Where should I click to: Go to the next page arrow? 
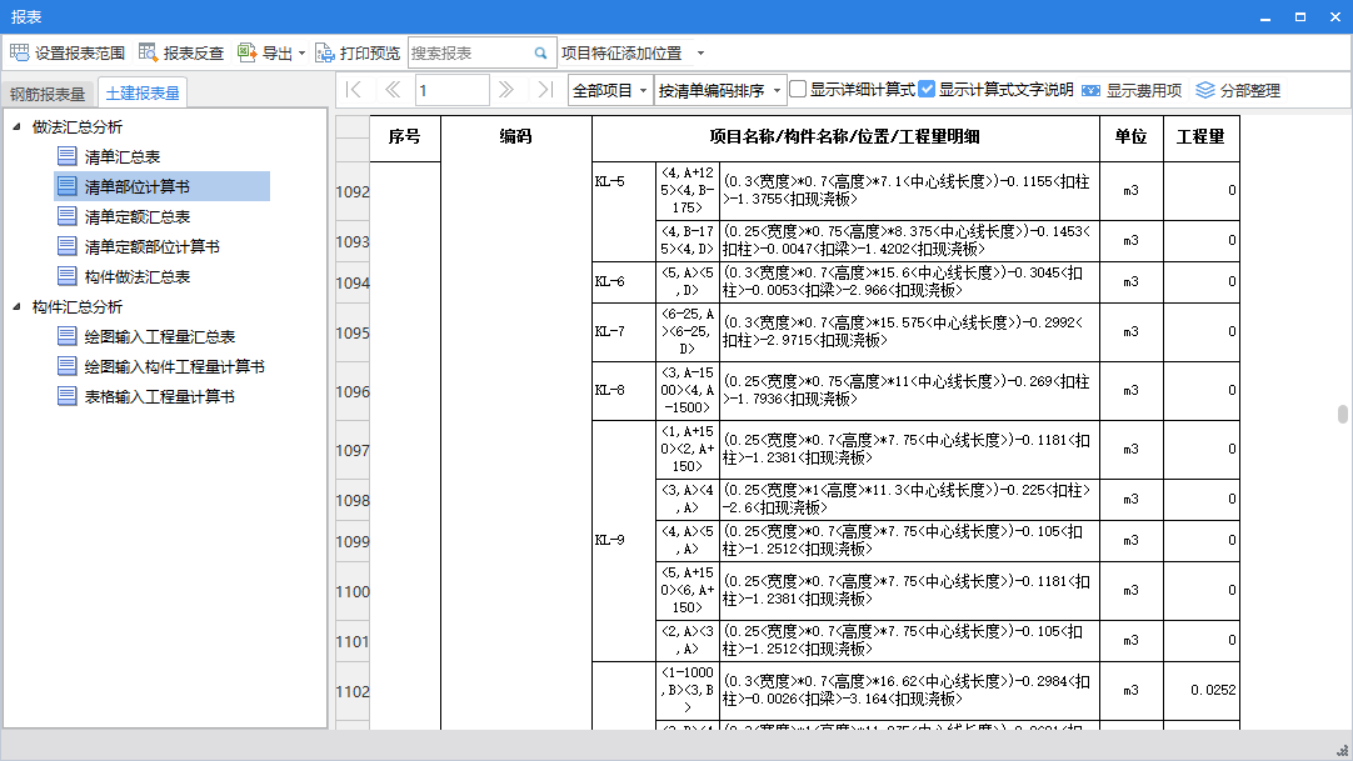point(506,90)
